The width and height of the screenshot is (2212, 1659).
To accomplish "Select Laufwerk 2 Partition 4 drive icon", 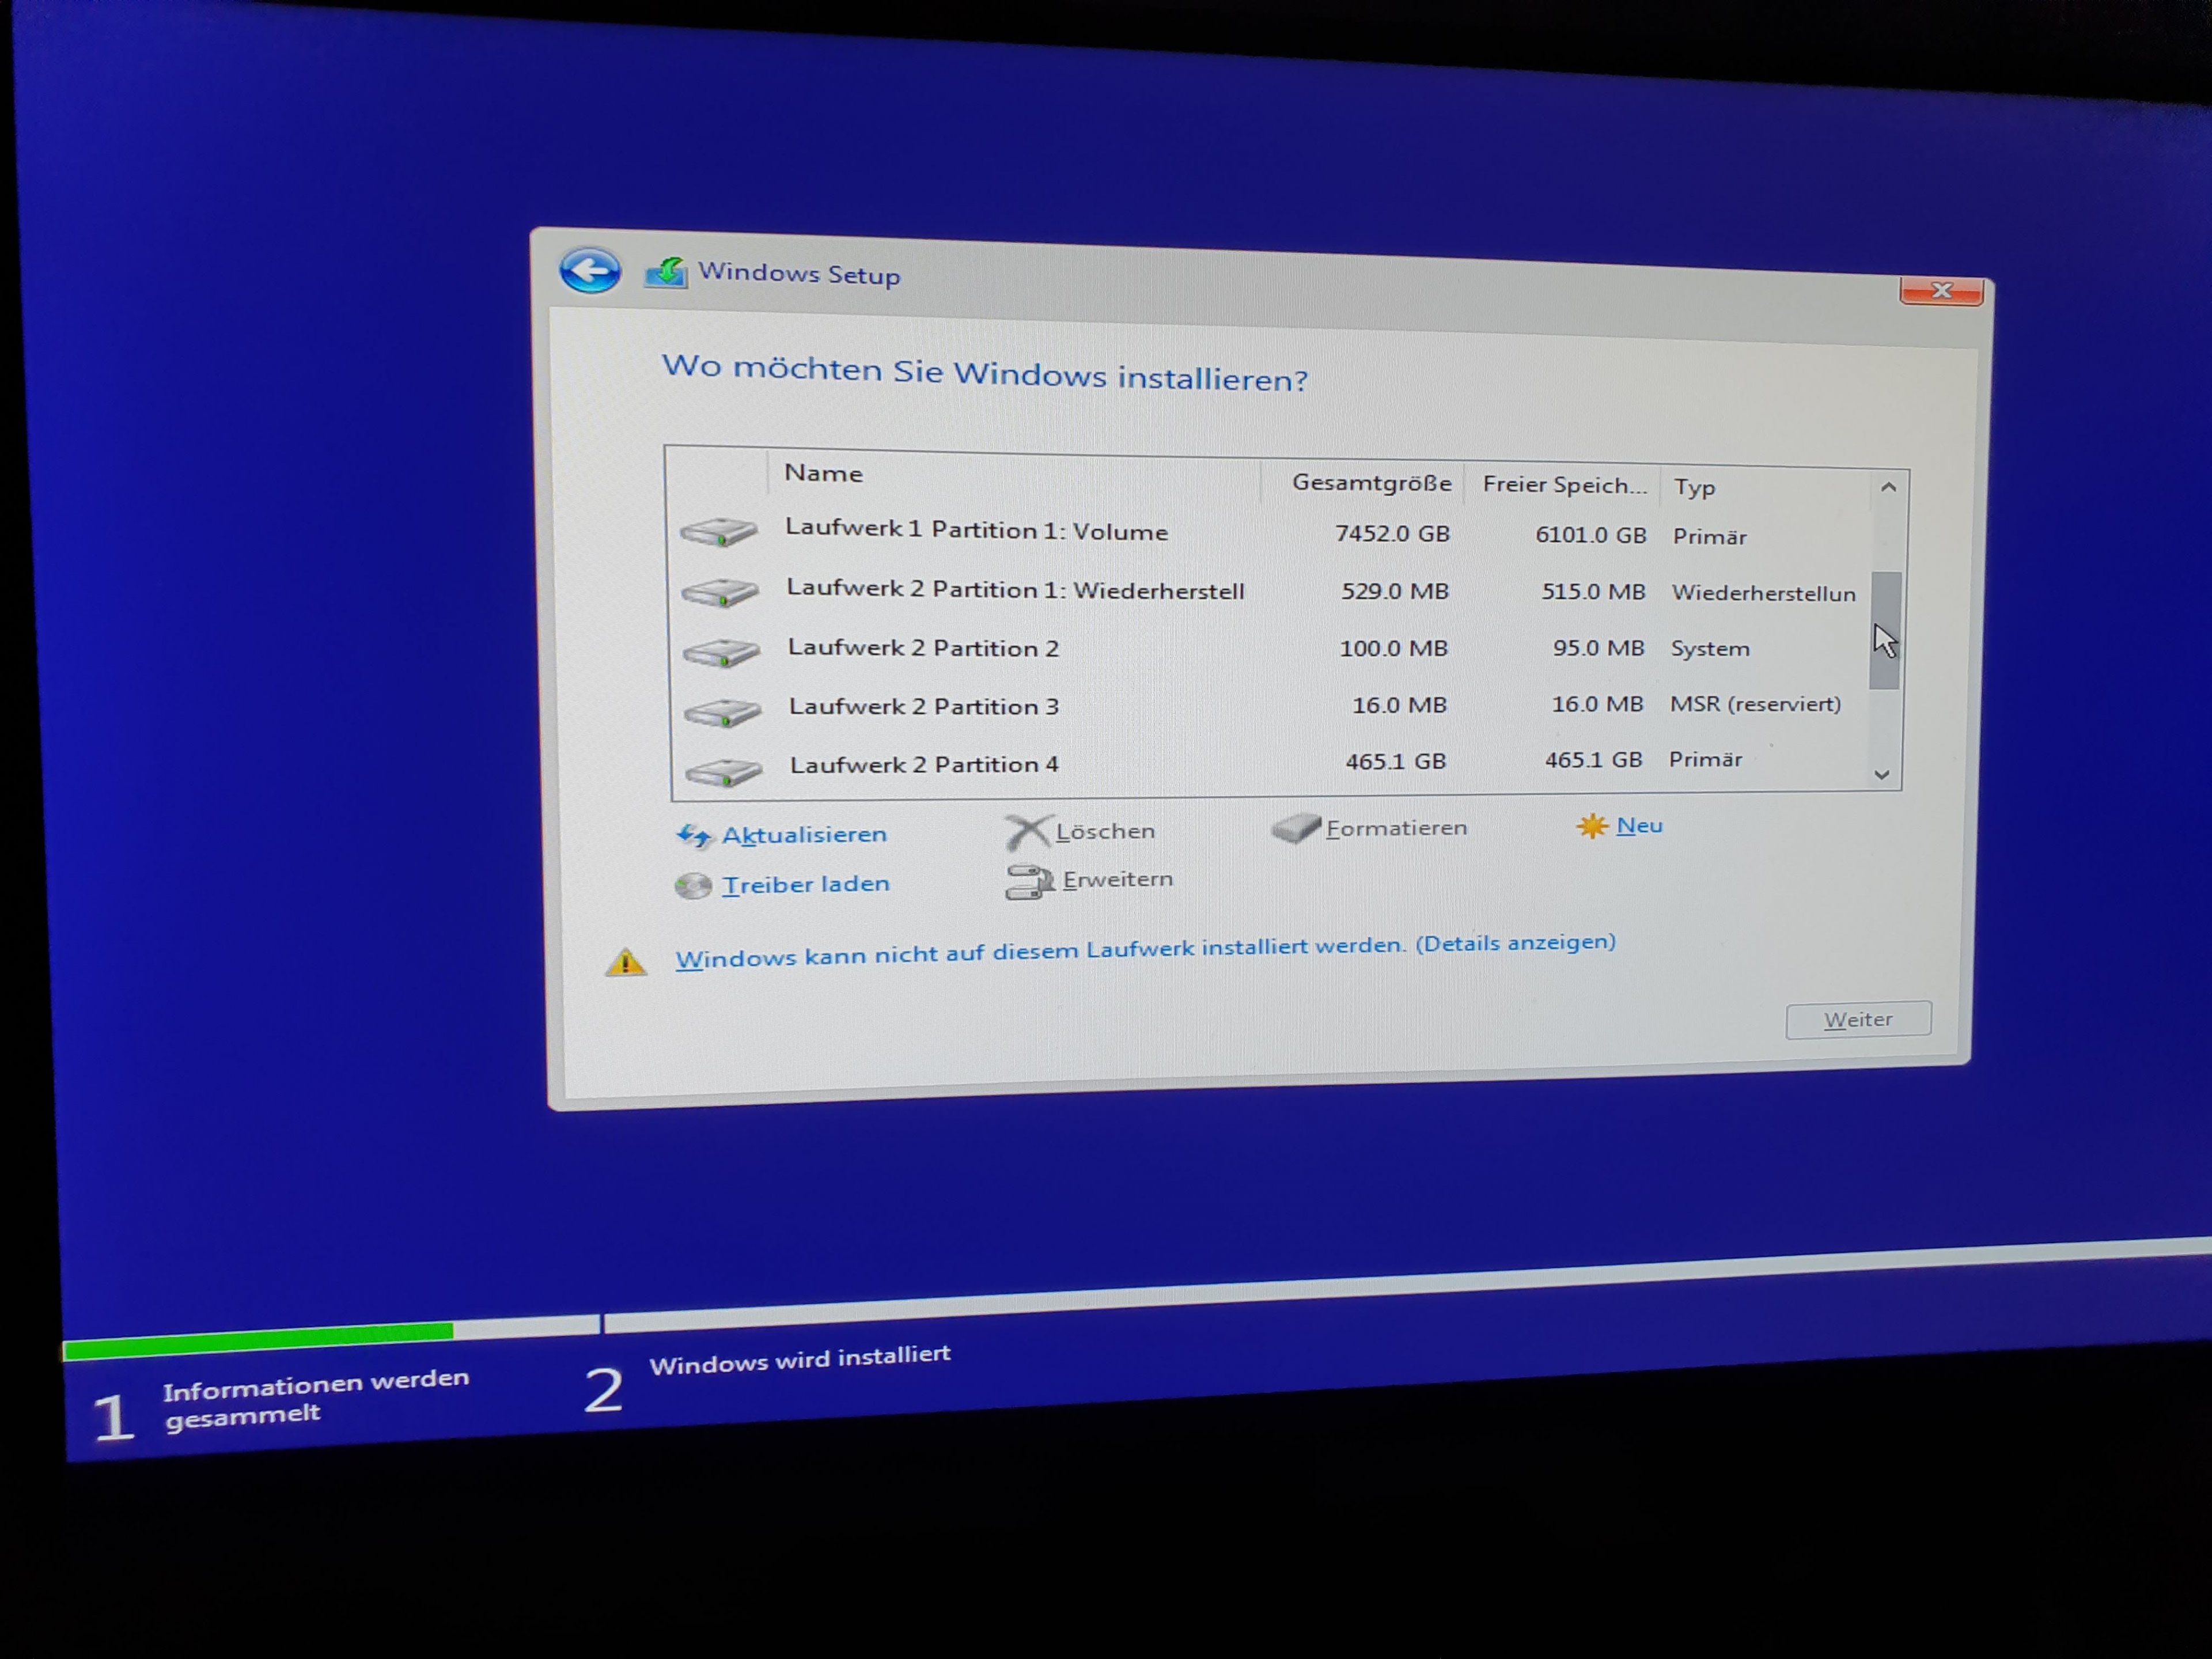I will (x=724, y=771).
